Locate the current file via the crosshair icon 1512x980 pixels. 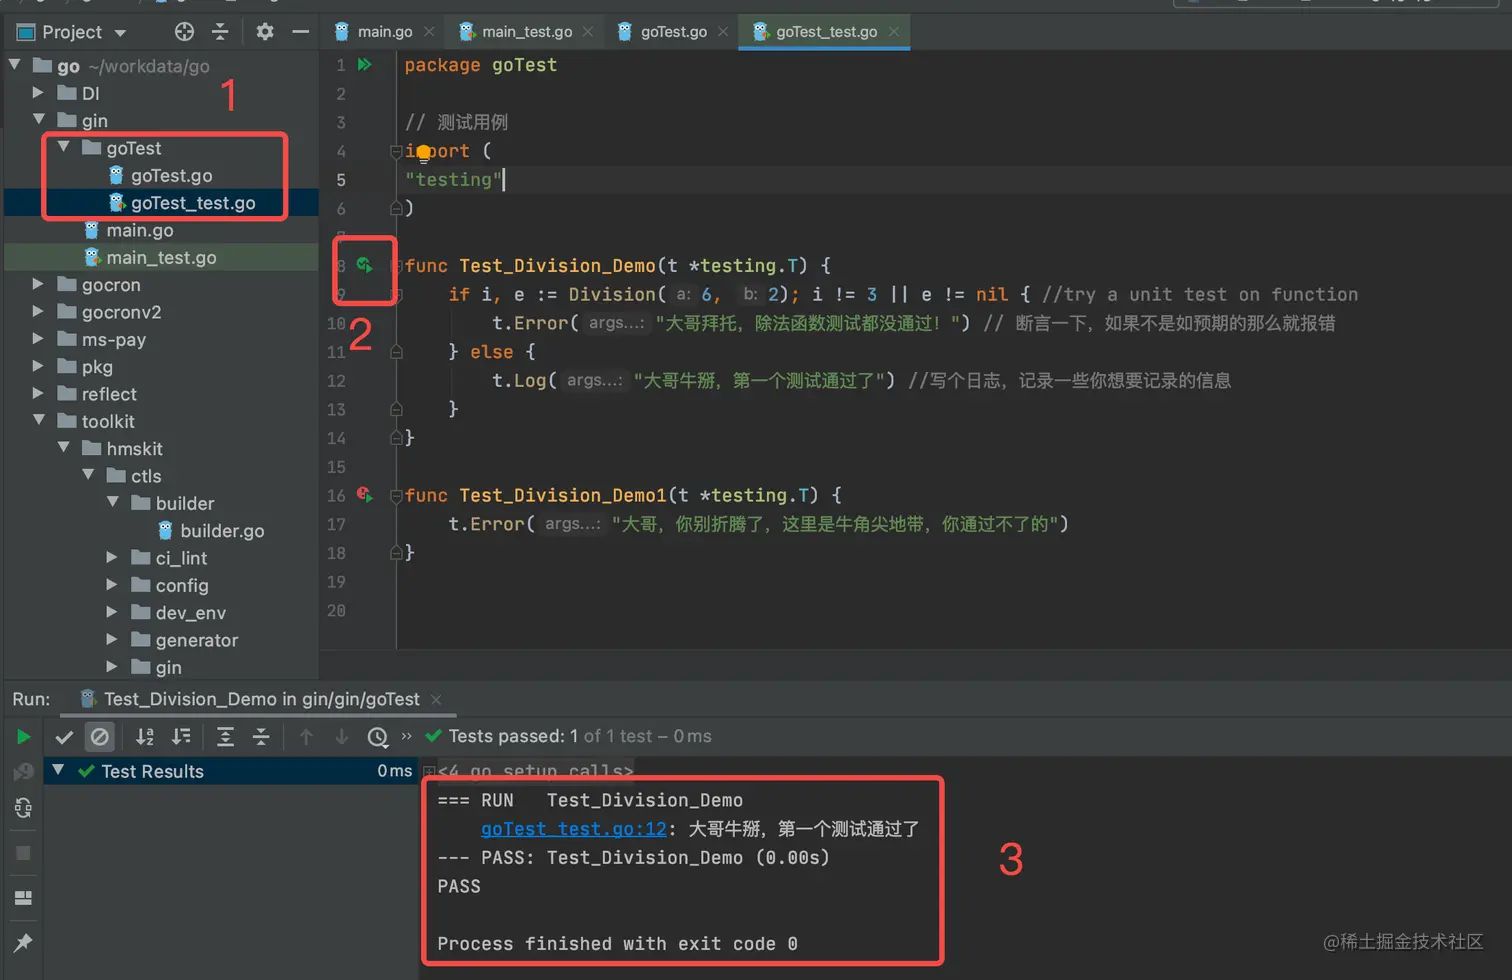point(184,32)
